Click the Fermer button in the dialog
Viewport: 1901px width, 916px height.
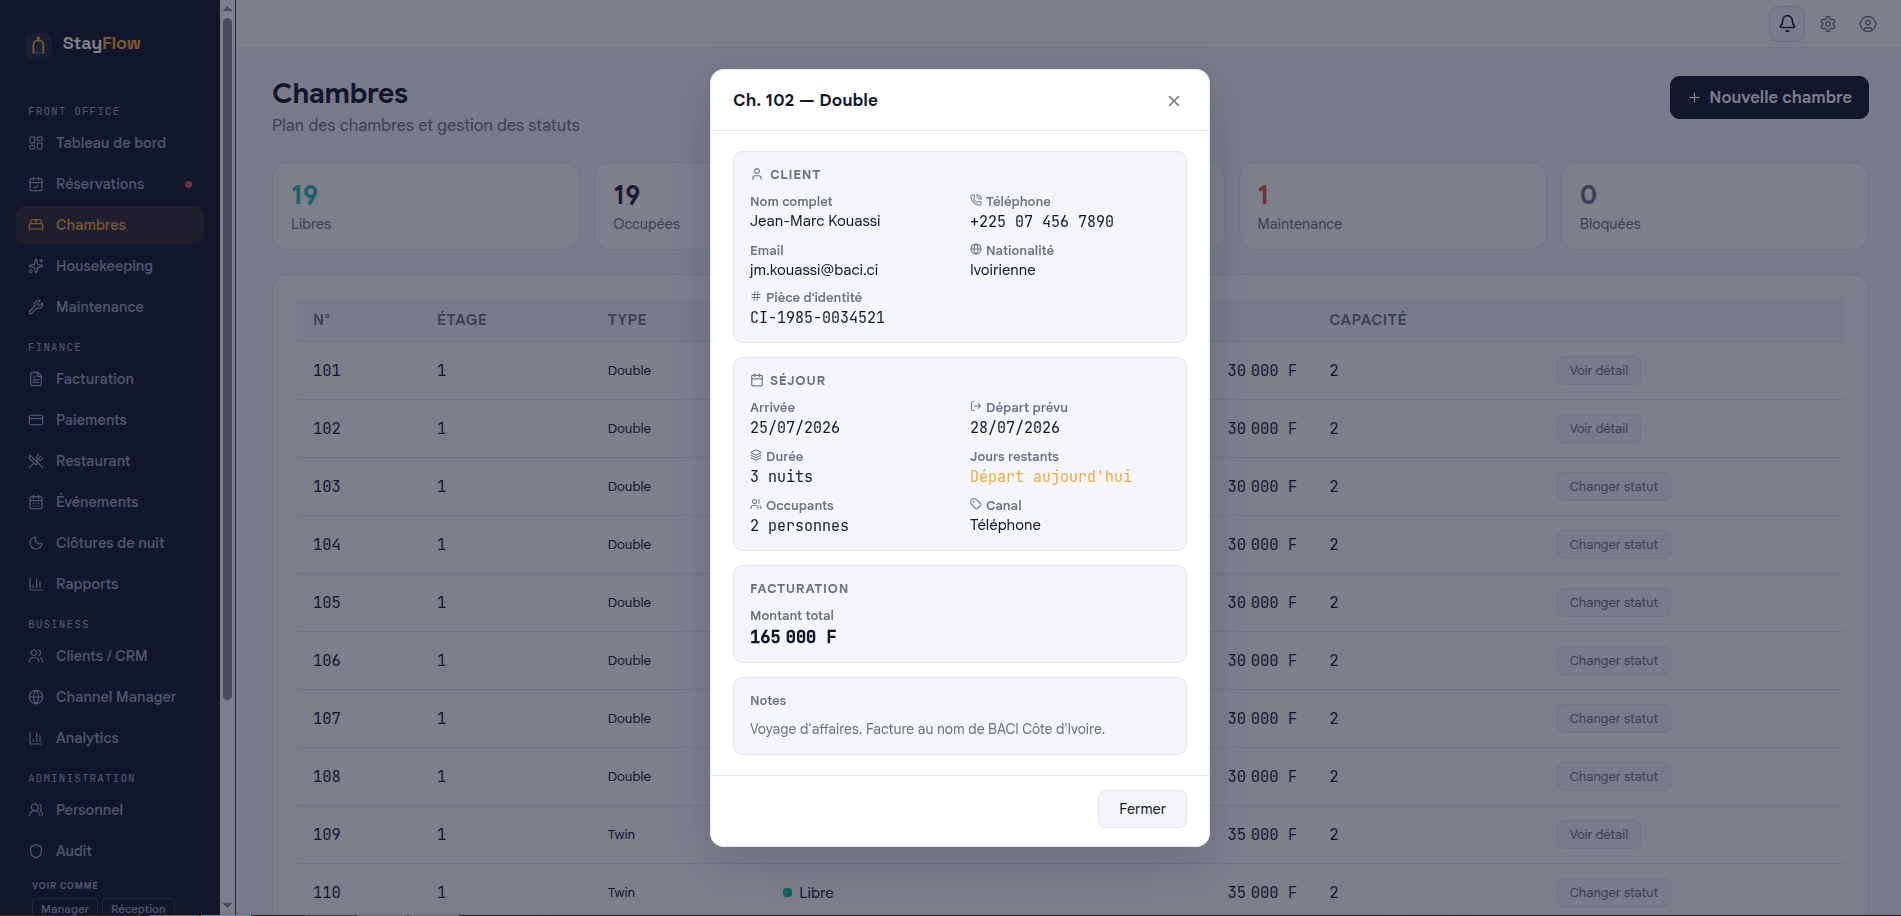point(1142,809)
